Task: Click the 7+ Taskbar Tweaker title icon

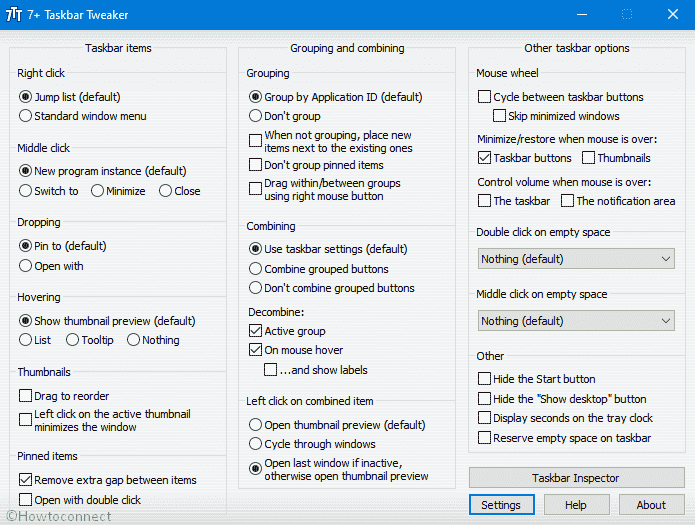Action: pos(14,15)
